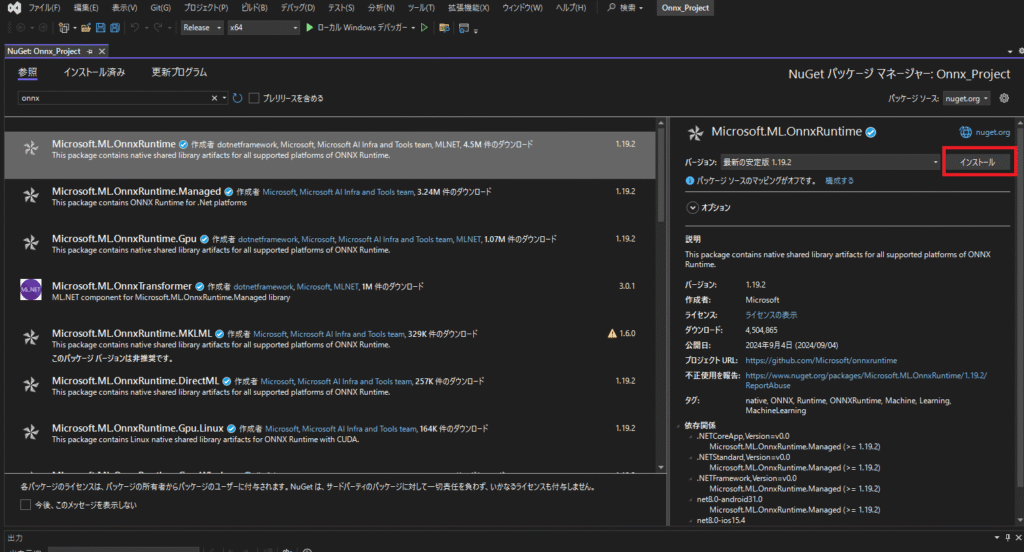
Task: Check 今後、このメッセージを表示しない checkbox
Action: tap(25, 505)
